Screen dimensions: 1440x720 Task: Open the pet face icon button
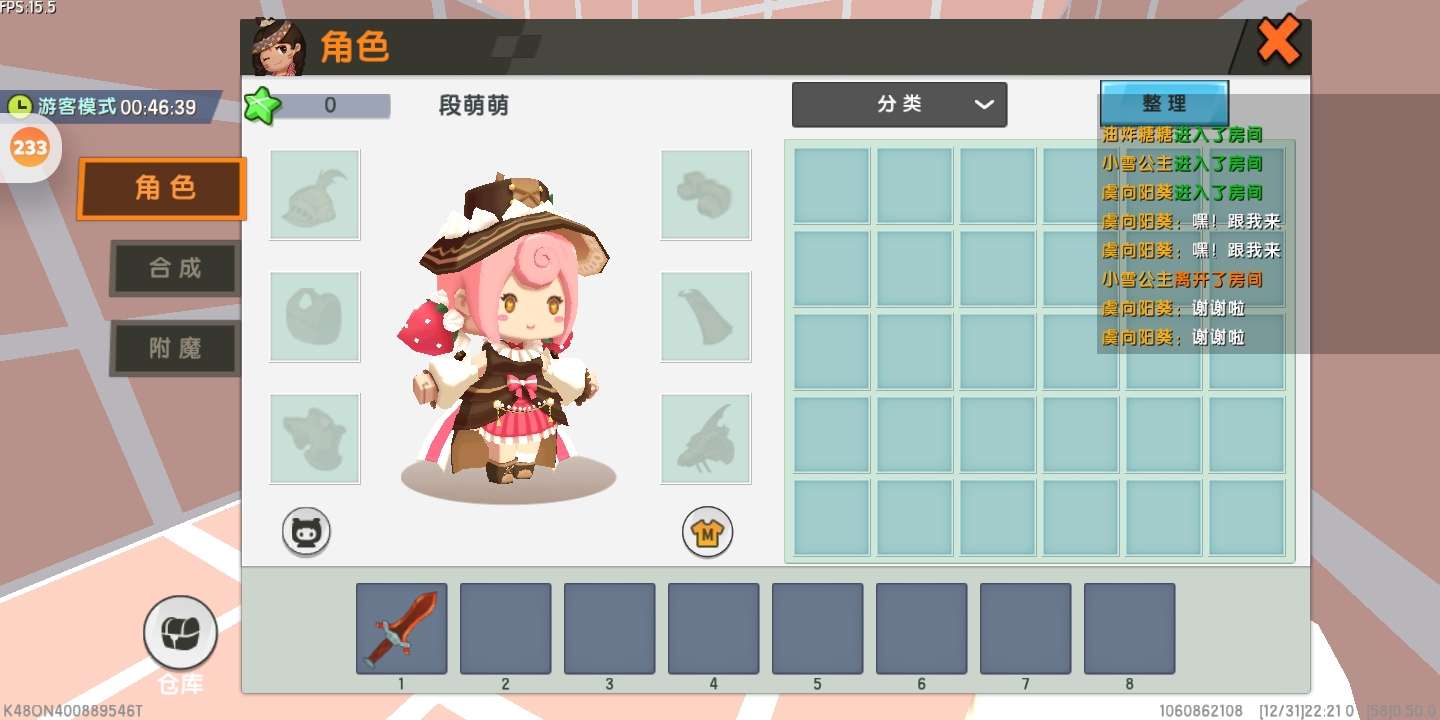(x=306, y=532)
